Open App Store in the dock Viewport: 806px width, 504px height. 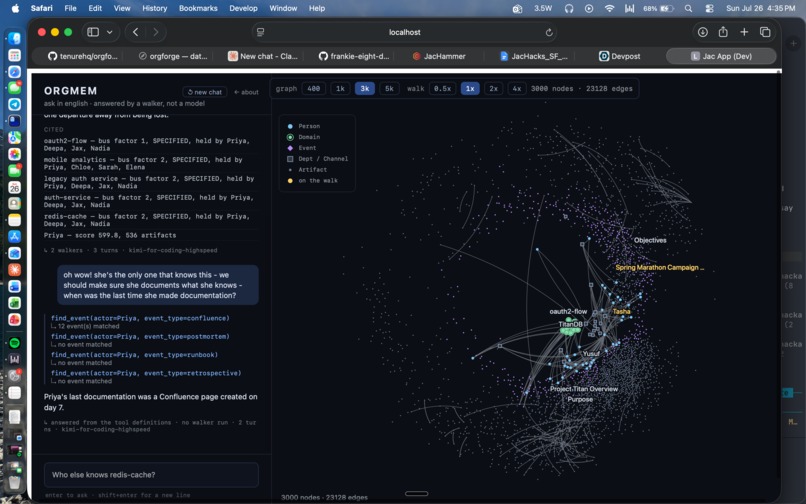click(14, 237)
